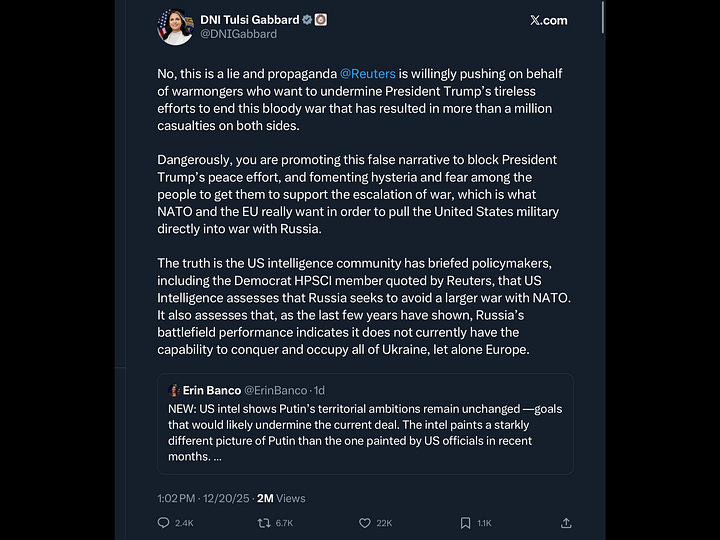The width and height of the screenshot is (720, 540).
Task: Click the 1:02 PM 12/20/25 timestamp
Action: [203, 498]
